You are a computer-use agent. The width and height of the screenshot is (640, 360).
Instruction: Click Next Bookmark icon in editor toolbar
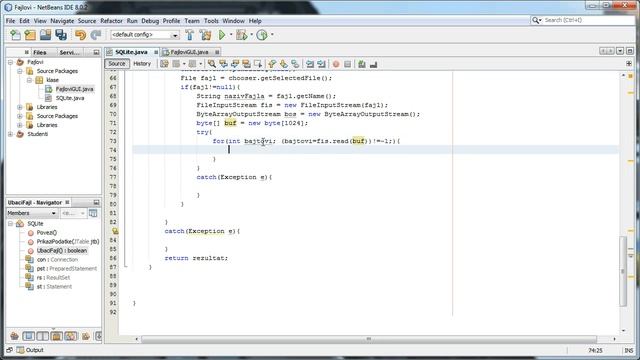point(284,64)
